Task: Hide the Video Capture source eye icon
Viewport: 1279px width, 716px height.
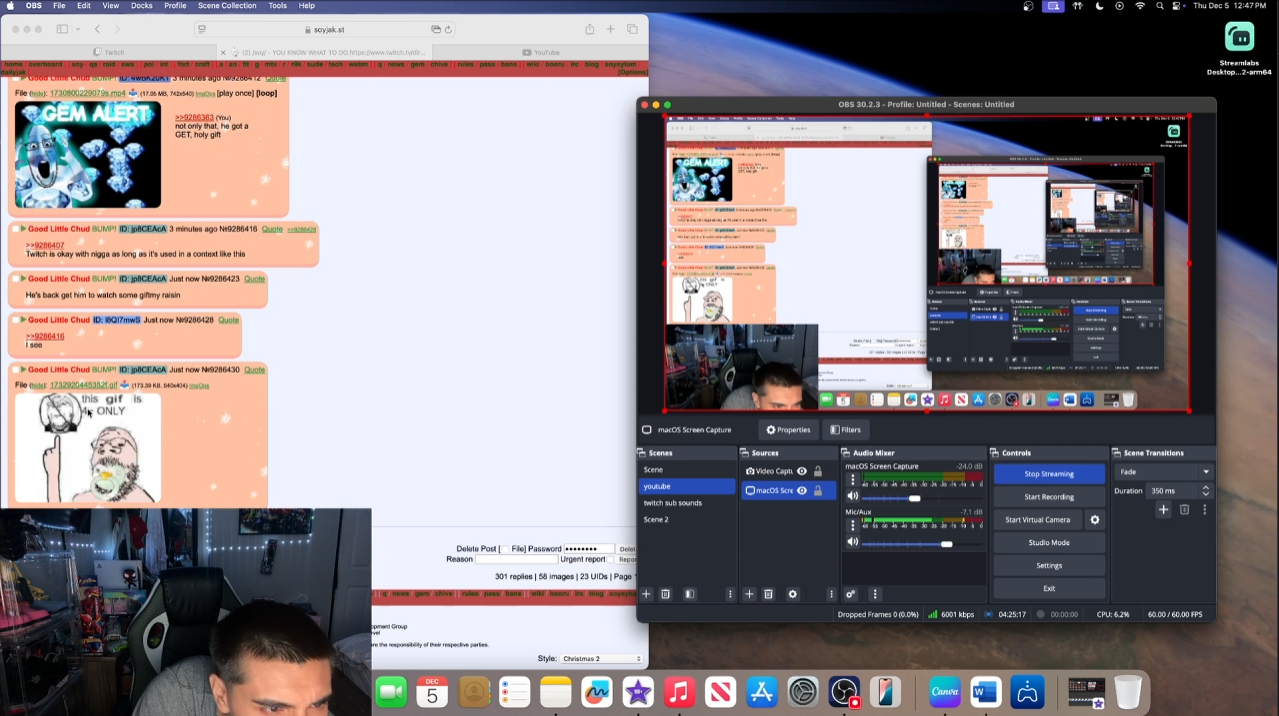Action: pyautogui.click(x=802, y=471)
